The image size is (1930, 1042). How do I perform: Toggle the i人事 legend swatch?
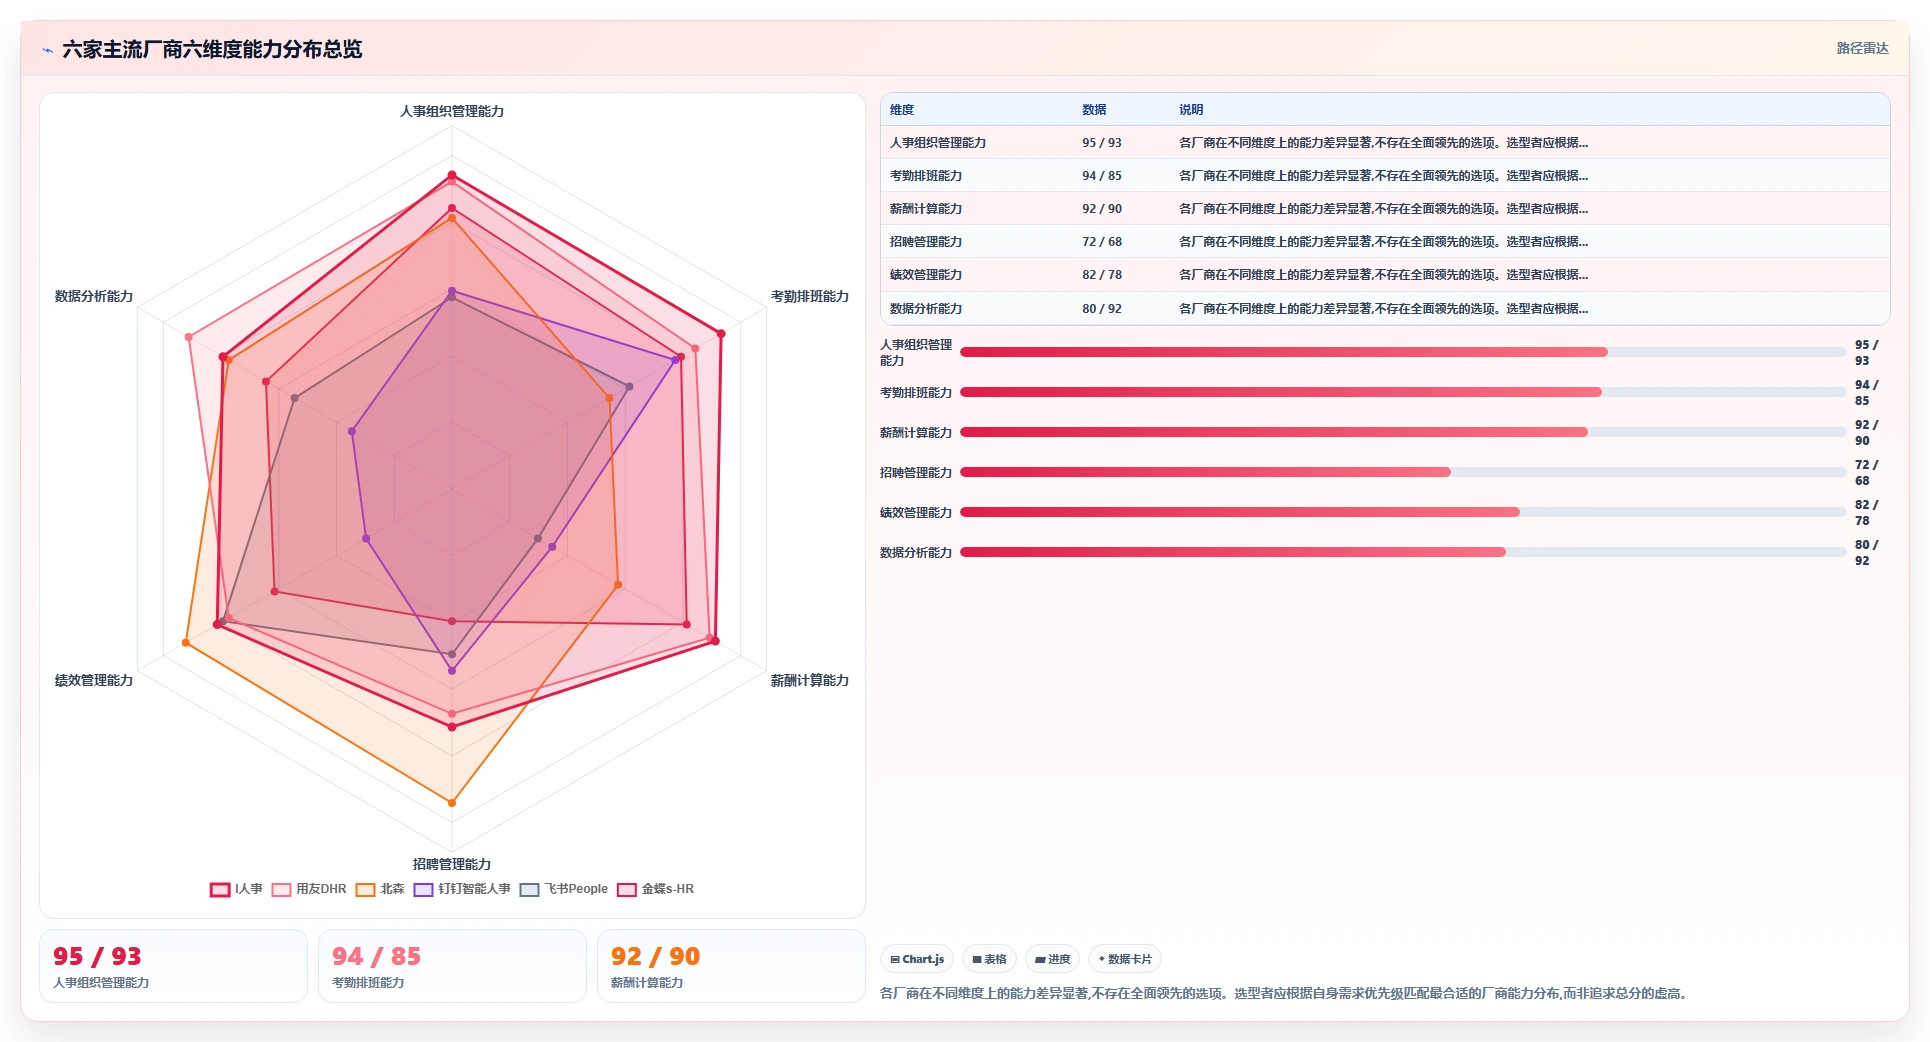click(220, 889)
